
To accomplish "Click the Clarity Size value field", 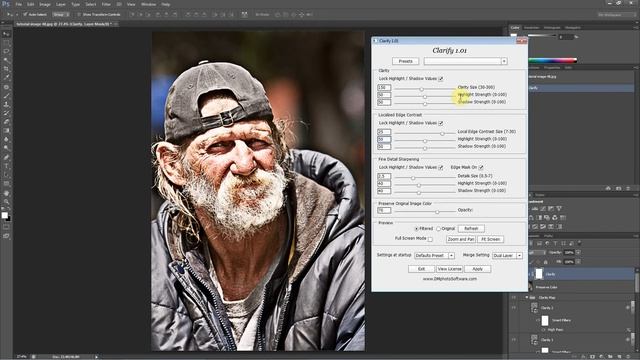I will point(384,87).
